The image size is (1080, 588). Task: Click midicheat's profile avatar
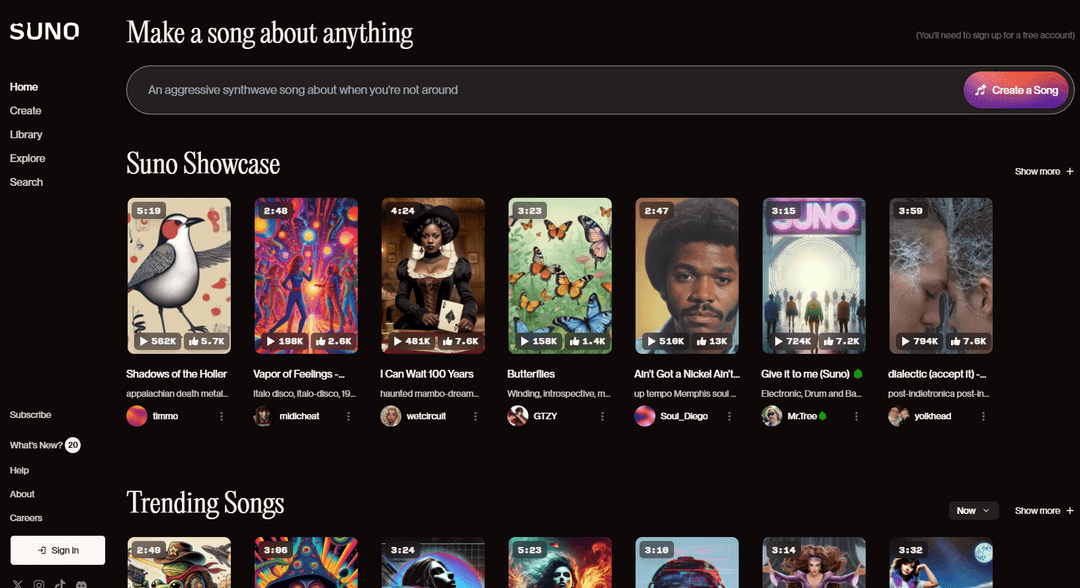pos(264,416)
